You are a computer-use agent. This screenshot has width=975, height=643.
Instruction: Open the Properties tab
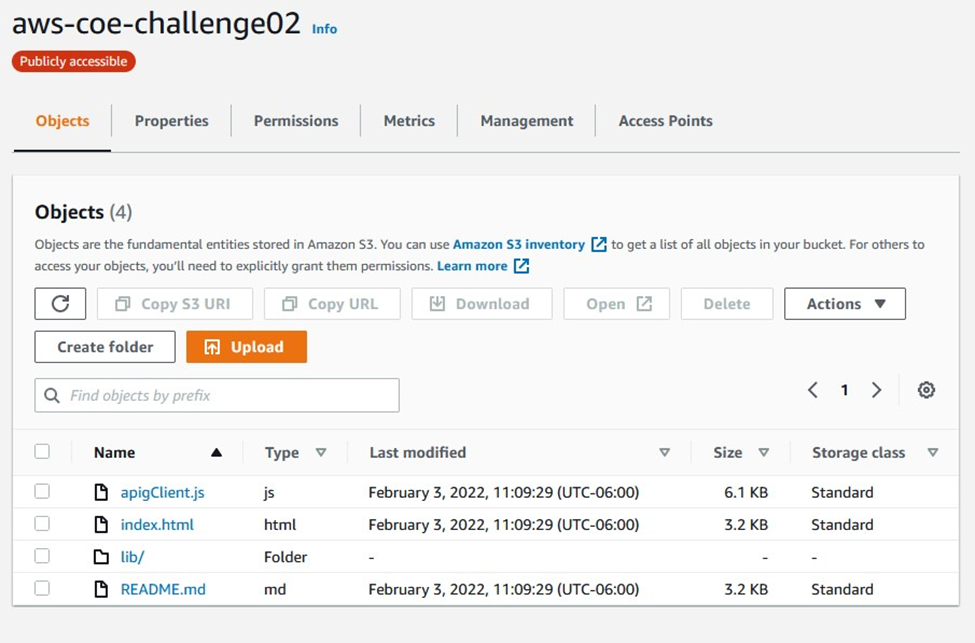(x=172, y=121)
